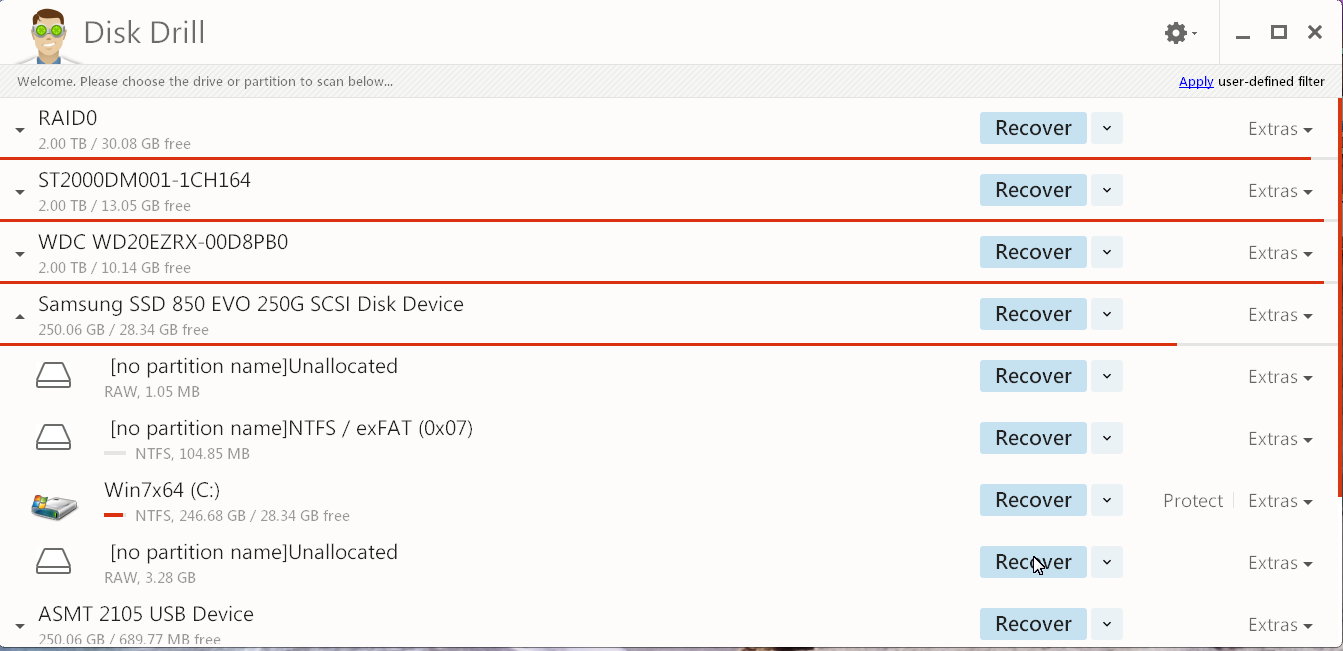Click the Apply user-defined filter link
The image size is (1343, 651).
point(1196,82)
